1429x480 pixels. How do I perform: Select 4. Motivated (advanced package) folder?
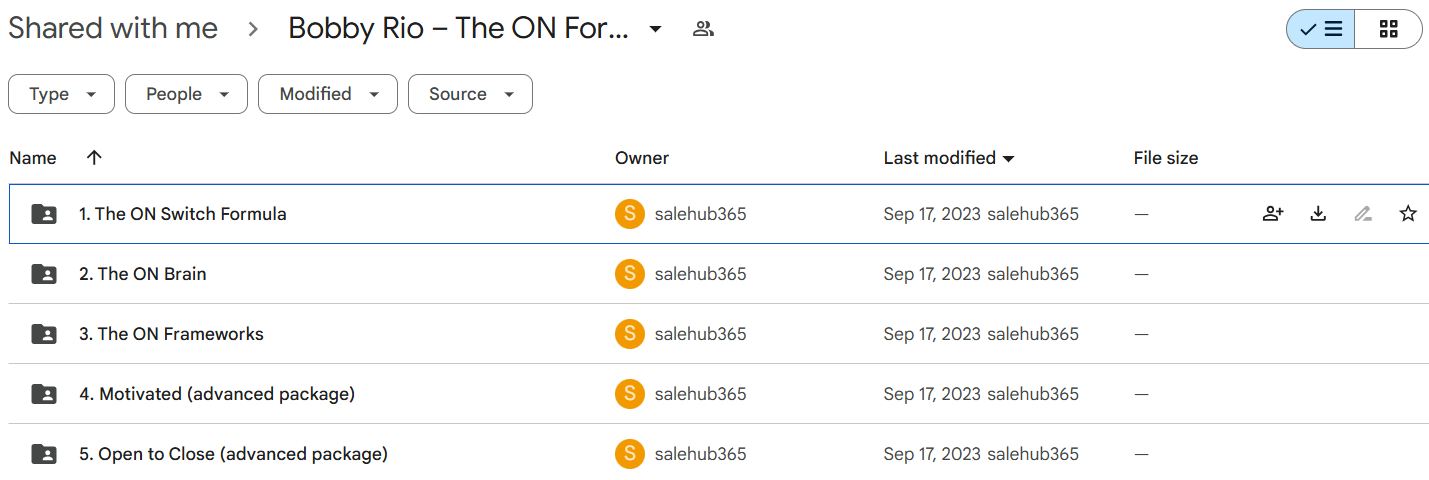[x=217, y=394]
